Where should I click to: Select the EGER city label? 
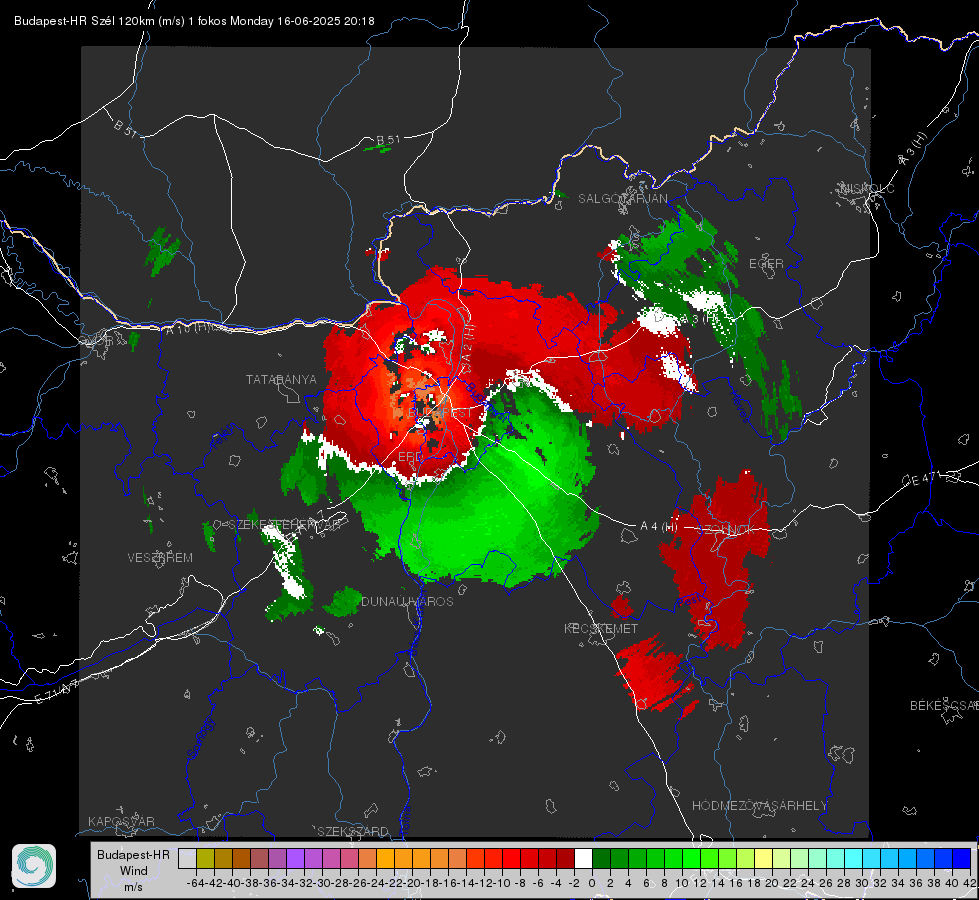[x=766, y=264]
